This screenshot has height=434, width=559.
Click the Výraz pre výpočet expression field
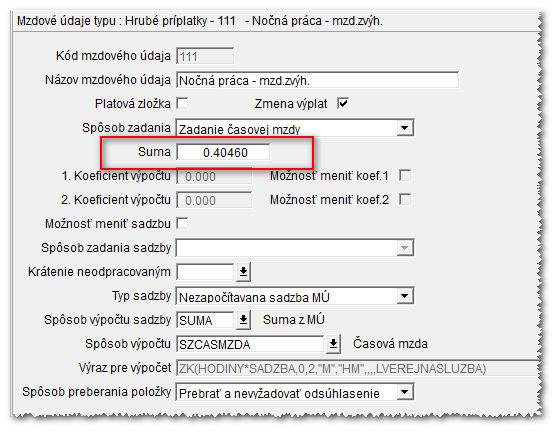pyautogui.click(x=358, y=368)
